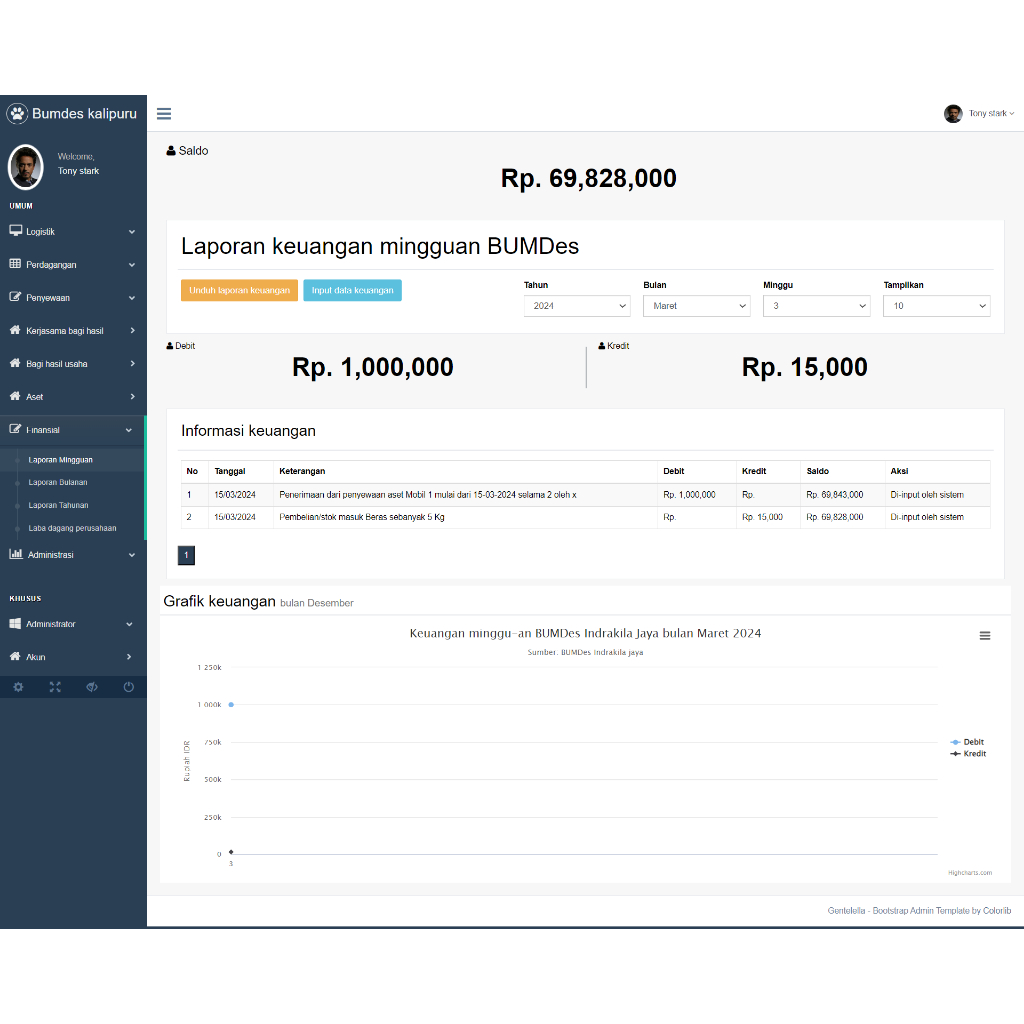Screen dimensions: 1024x1024
Task: Open the Tampilkan entries dropdown
Action: [x=937, y=306]
